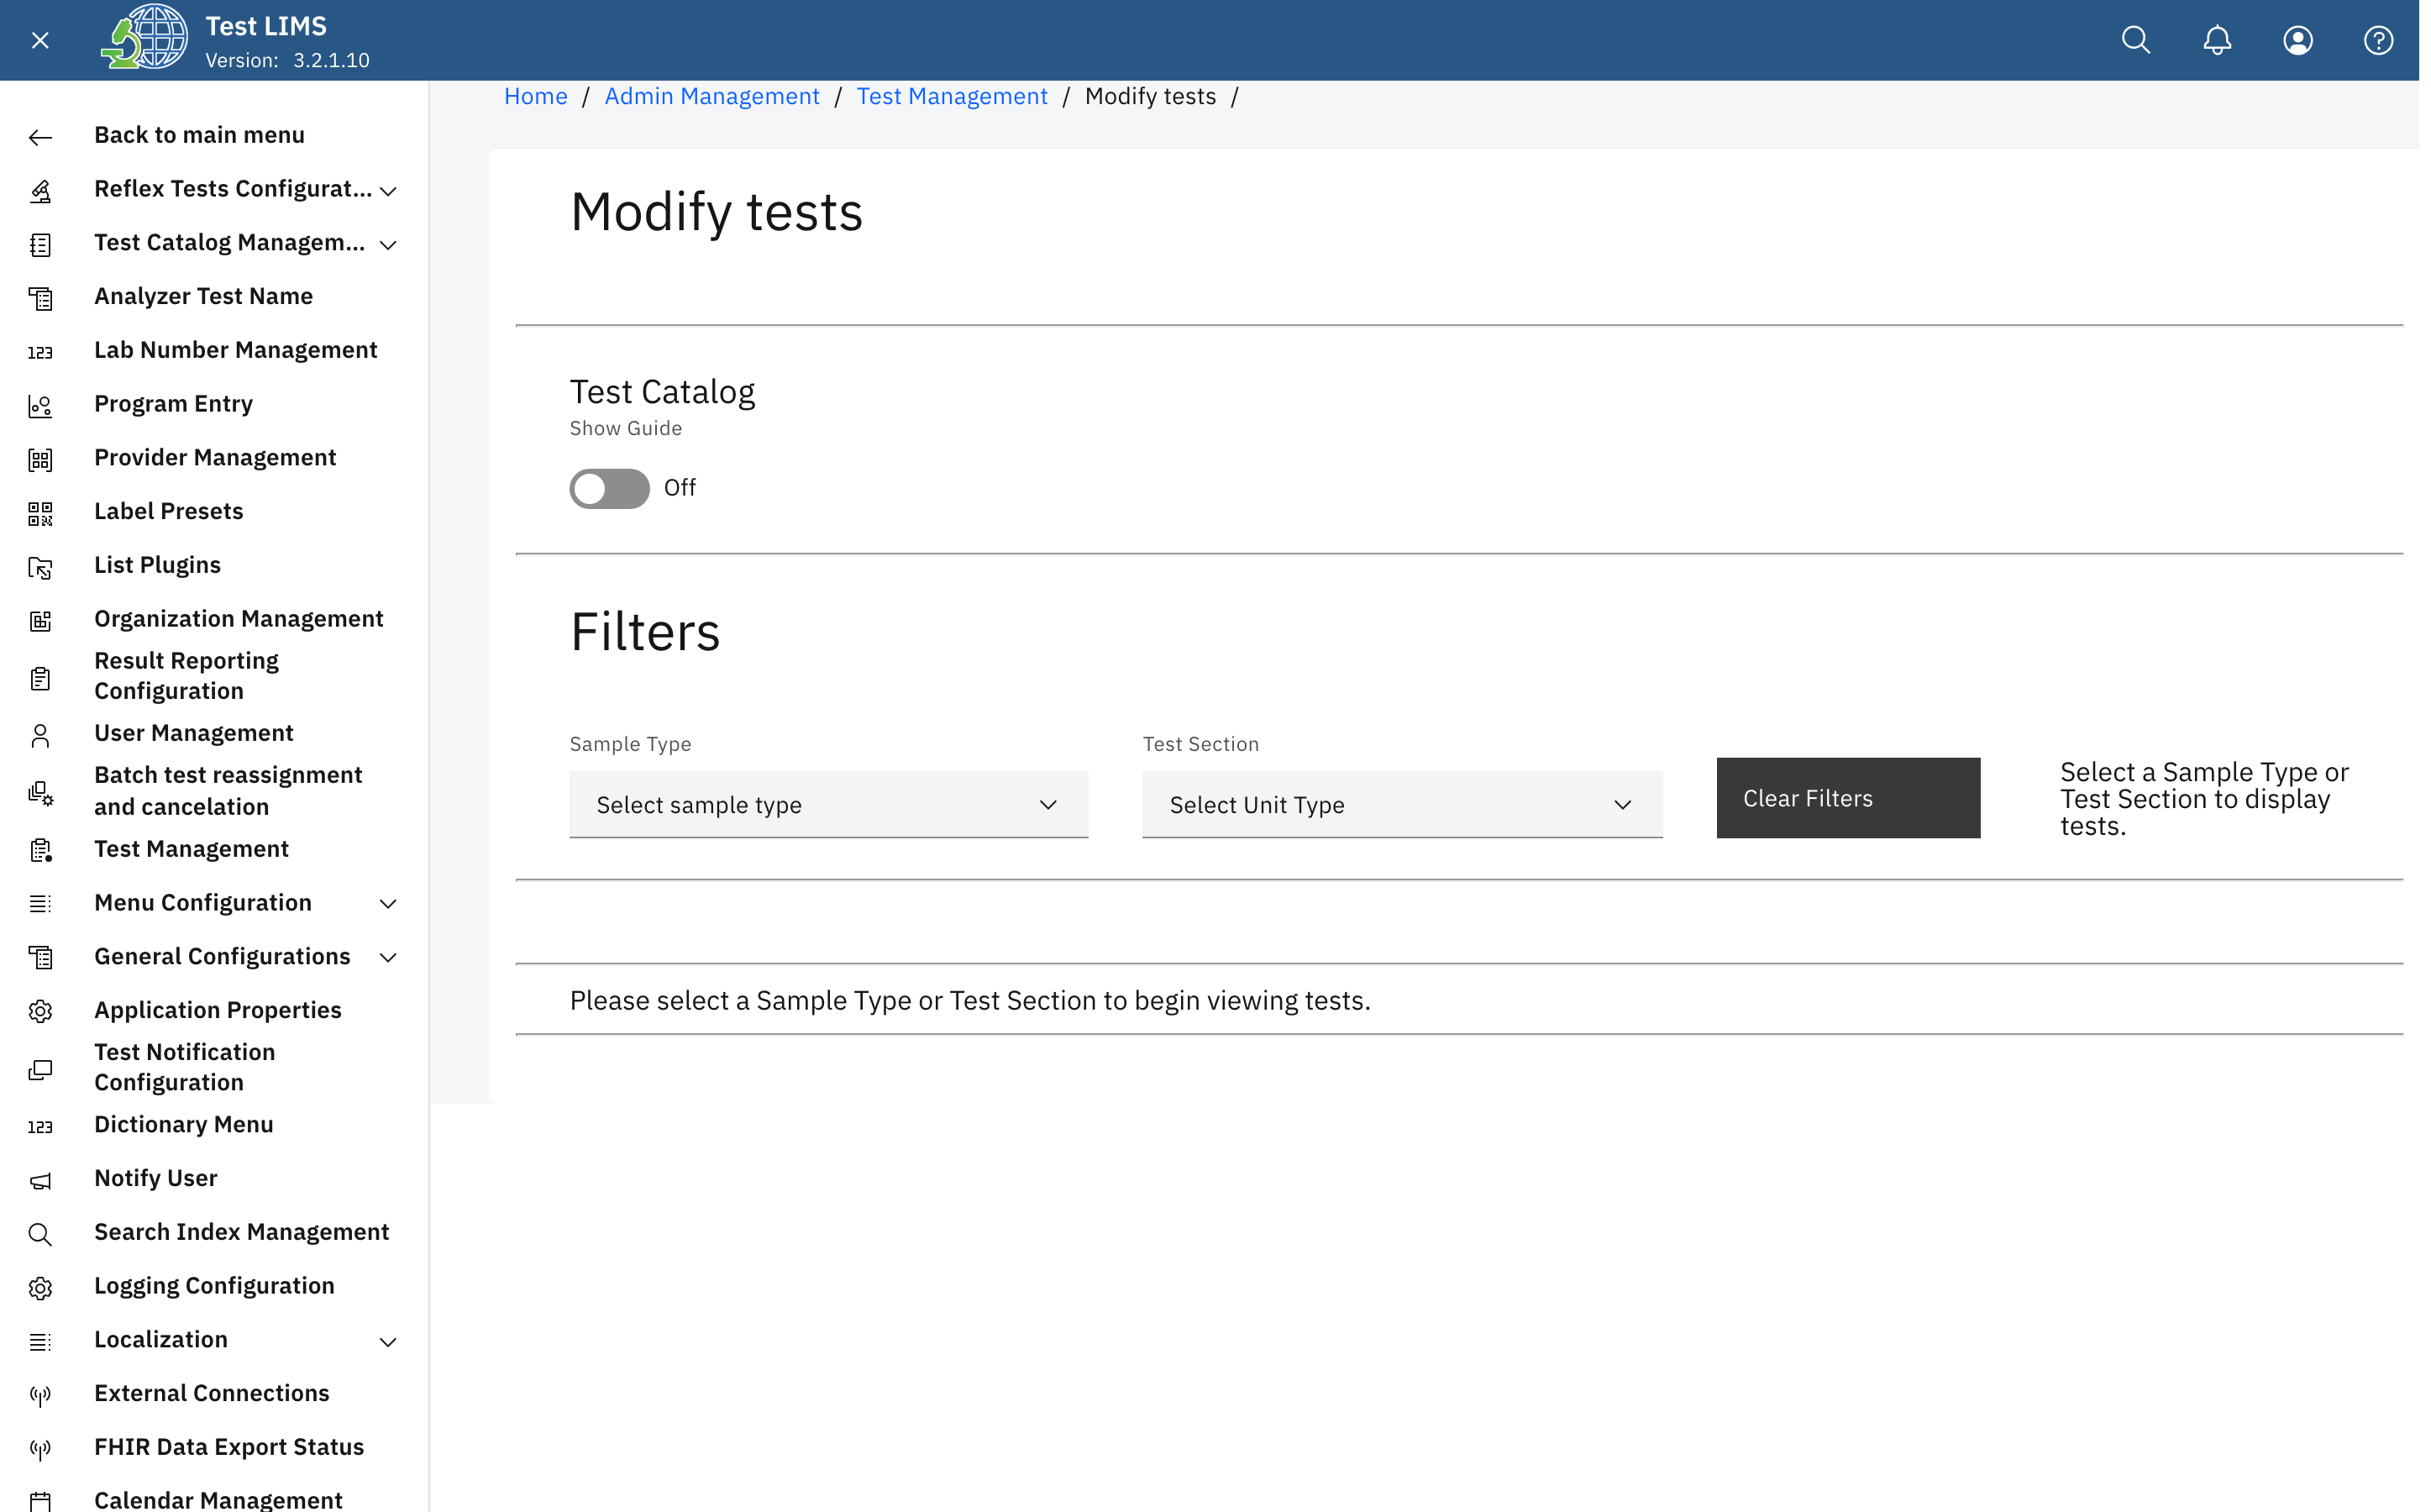Screen dimensions: 2431x1512
Task: Click the Test Notification Configuration icon
Action: point(40,1070)
